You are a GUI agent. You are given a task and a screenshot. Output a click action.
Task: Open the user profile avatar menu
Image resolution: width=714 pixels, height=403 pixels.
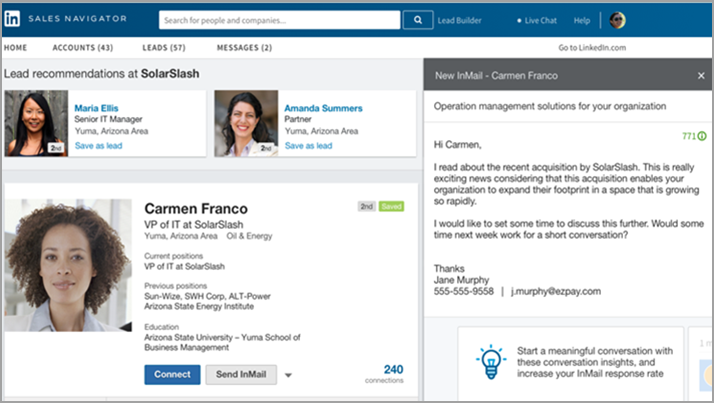[617, 20]
